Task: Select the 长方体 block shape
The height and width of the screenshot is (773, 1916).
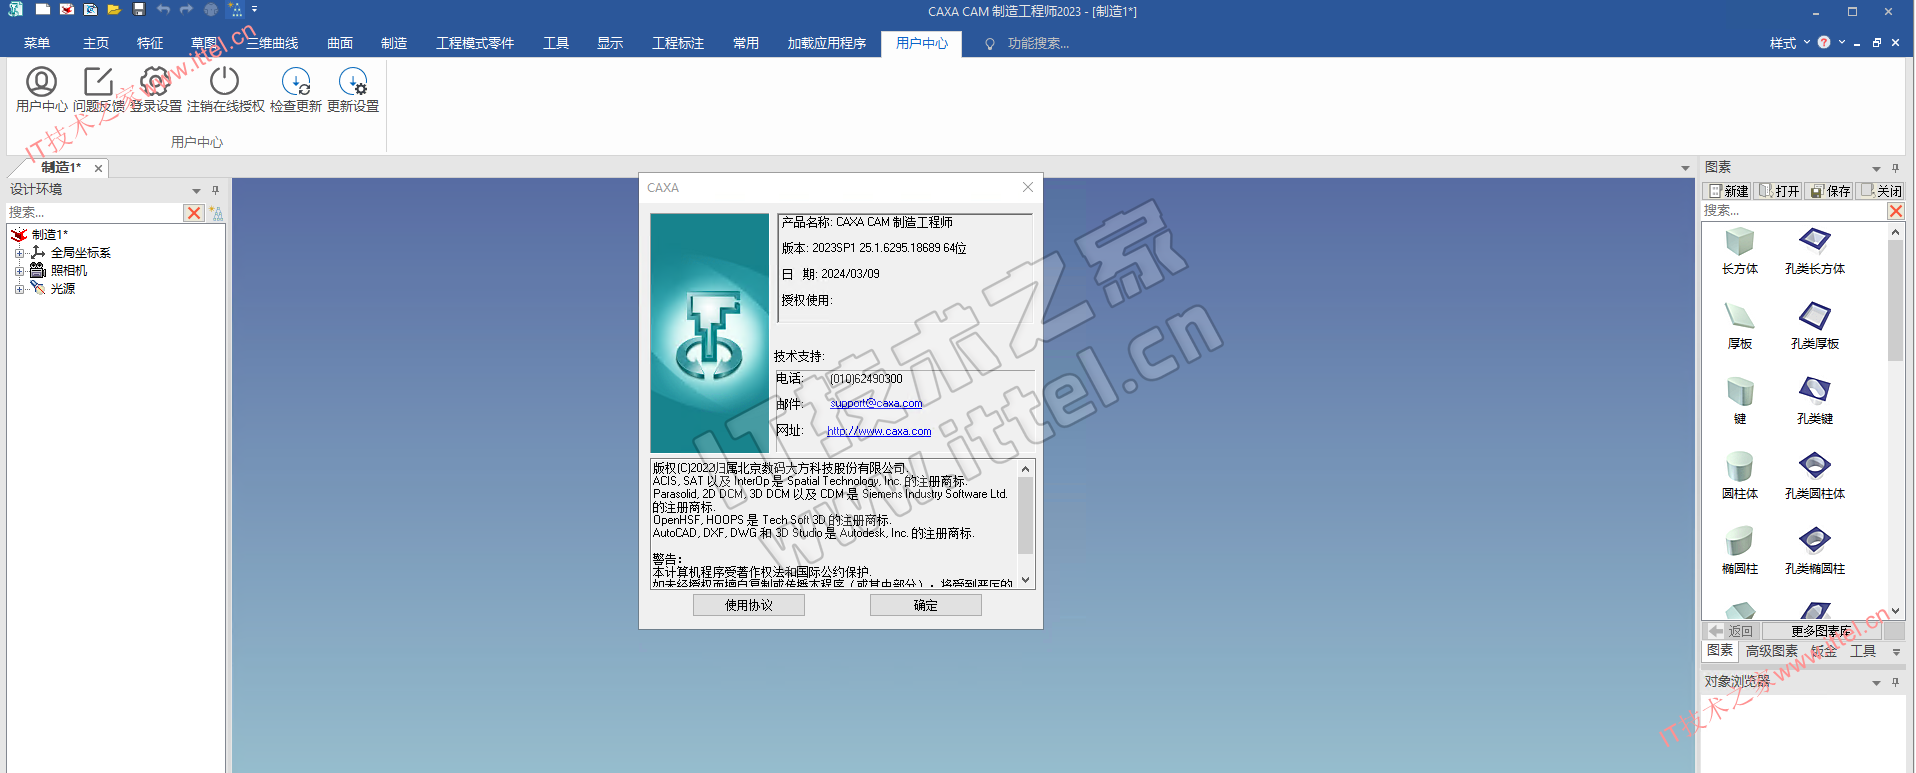Action: 1740,251
